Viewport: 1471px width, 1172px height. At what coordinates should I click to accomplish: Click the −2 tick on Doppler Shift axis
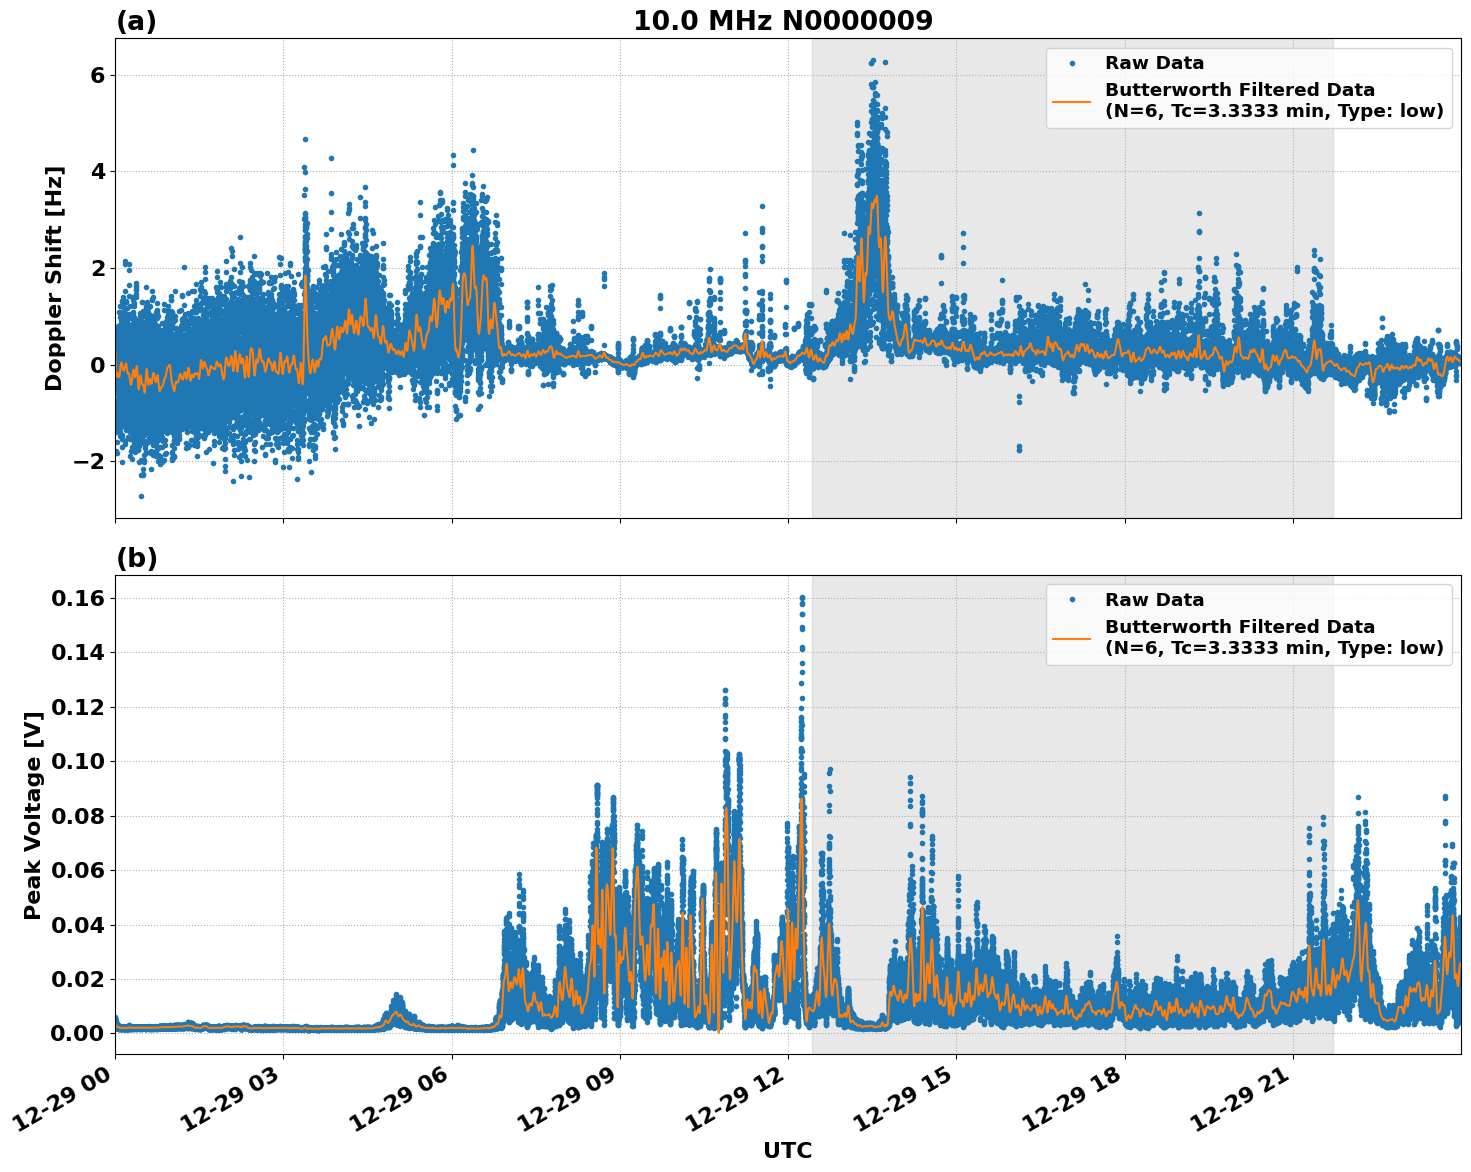(x=85, y=461)
